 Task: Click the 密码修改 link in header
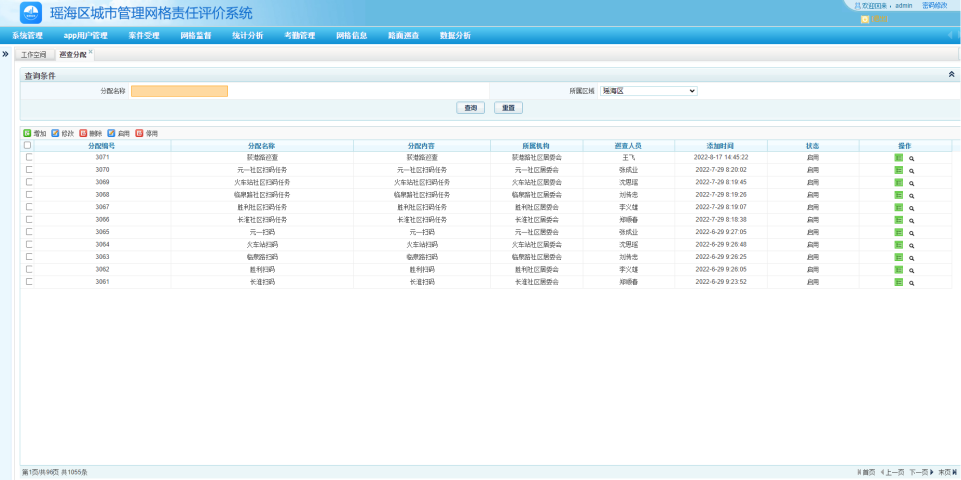934,6
